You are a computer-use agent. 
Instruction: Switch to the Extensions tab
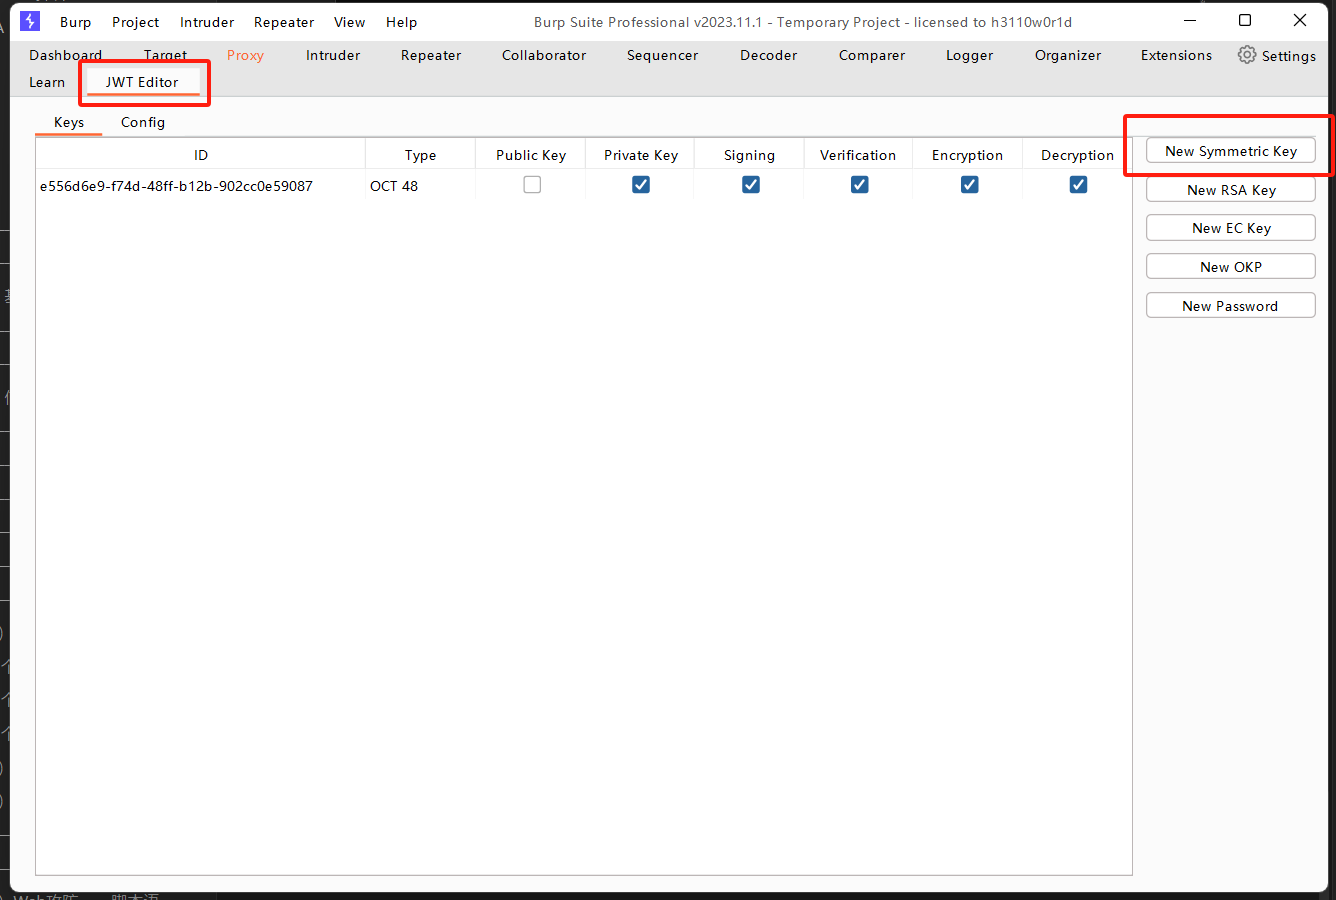click(x=1176, y=55)
